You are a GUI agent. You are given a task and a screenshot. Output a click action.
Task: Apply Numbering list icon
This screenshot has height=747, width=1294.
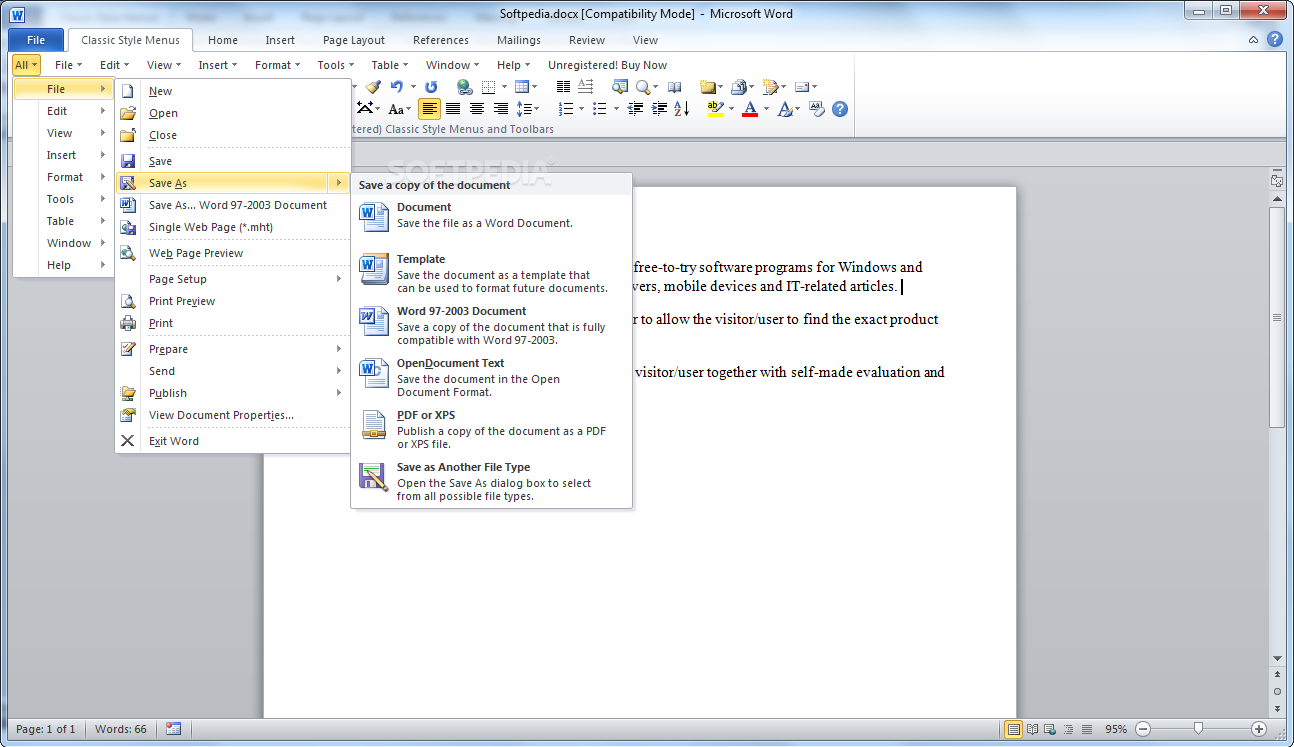point(565,109)
